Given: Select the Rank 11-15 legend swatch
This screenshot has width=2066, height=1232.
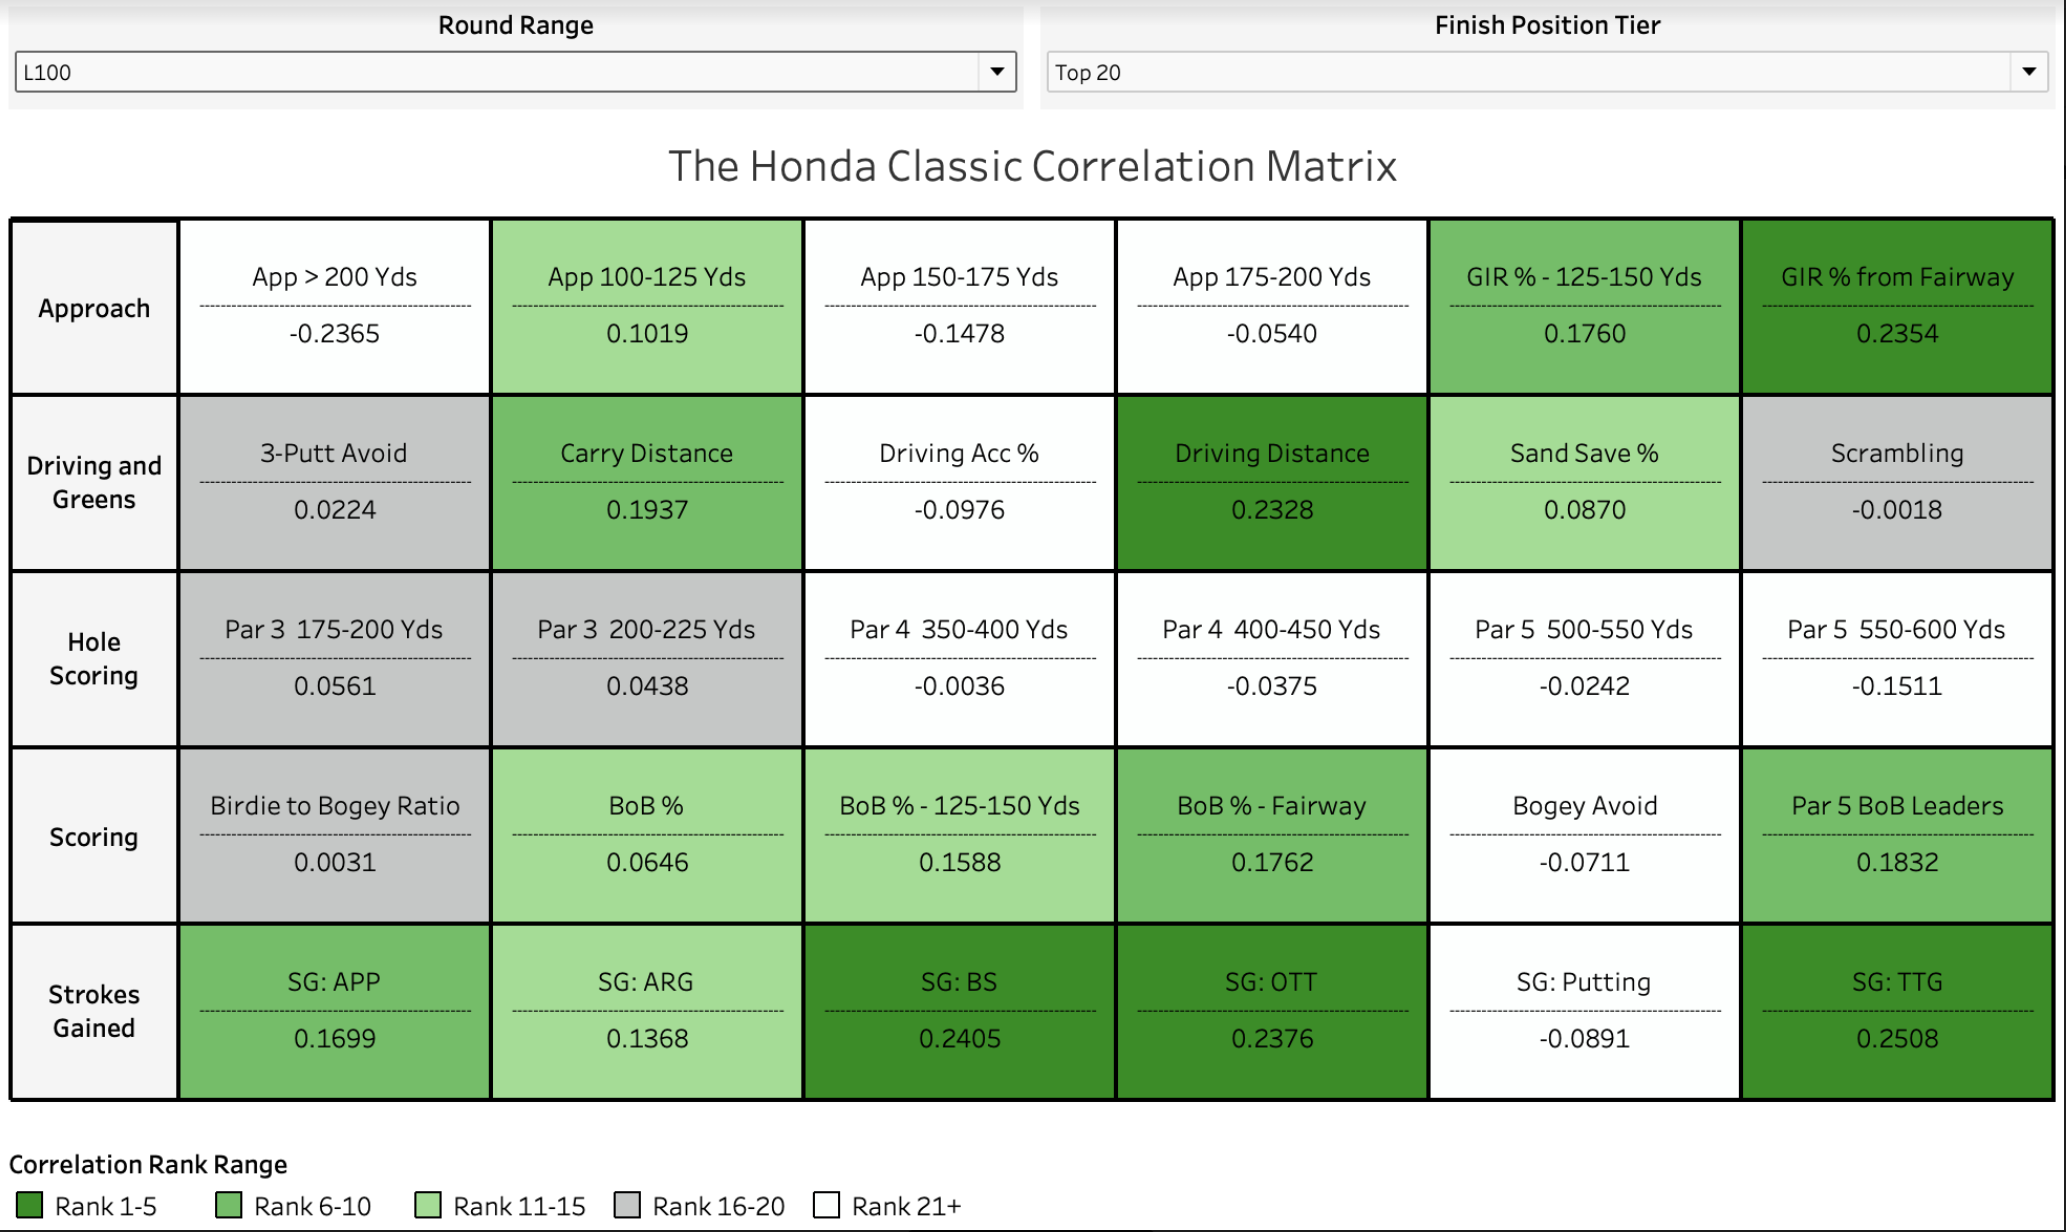Looking at the screenshot, I should click(x=428, y=1205).
